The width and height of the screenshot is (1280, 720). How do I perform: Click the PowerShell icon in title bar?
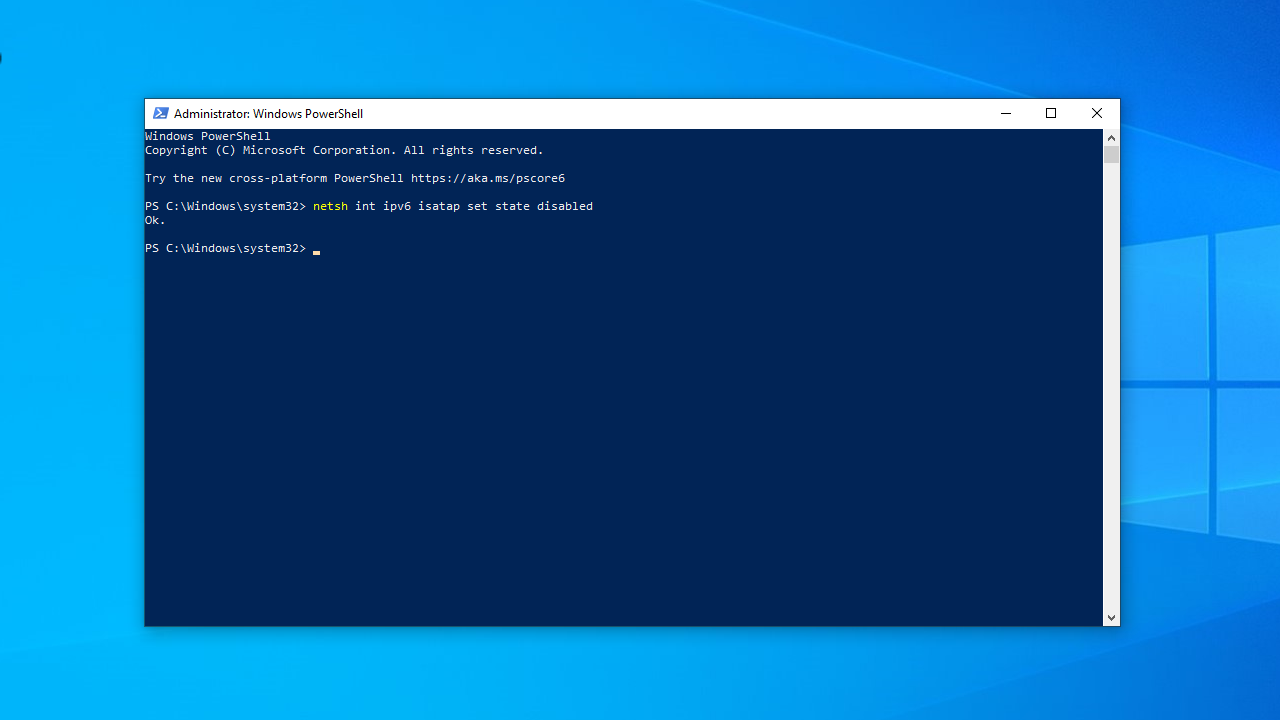(x=160, y=114)
